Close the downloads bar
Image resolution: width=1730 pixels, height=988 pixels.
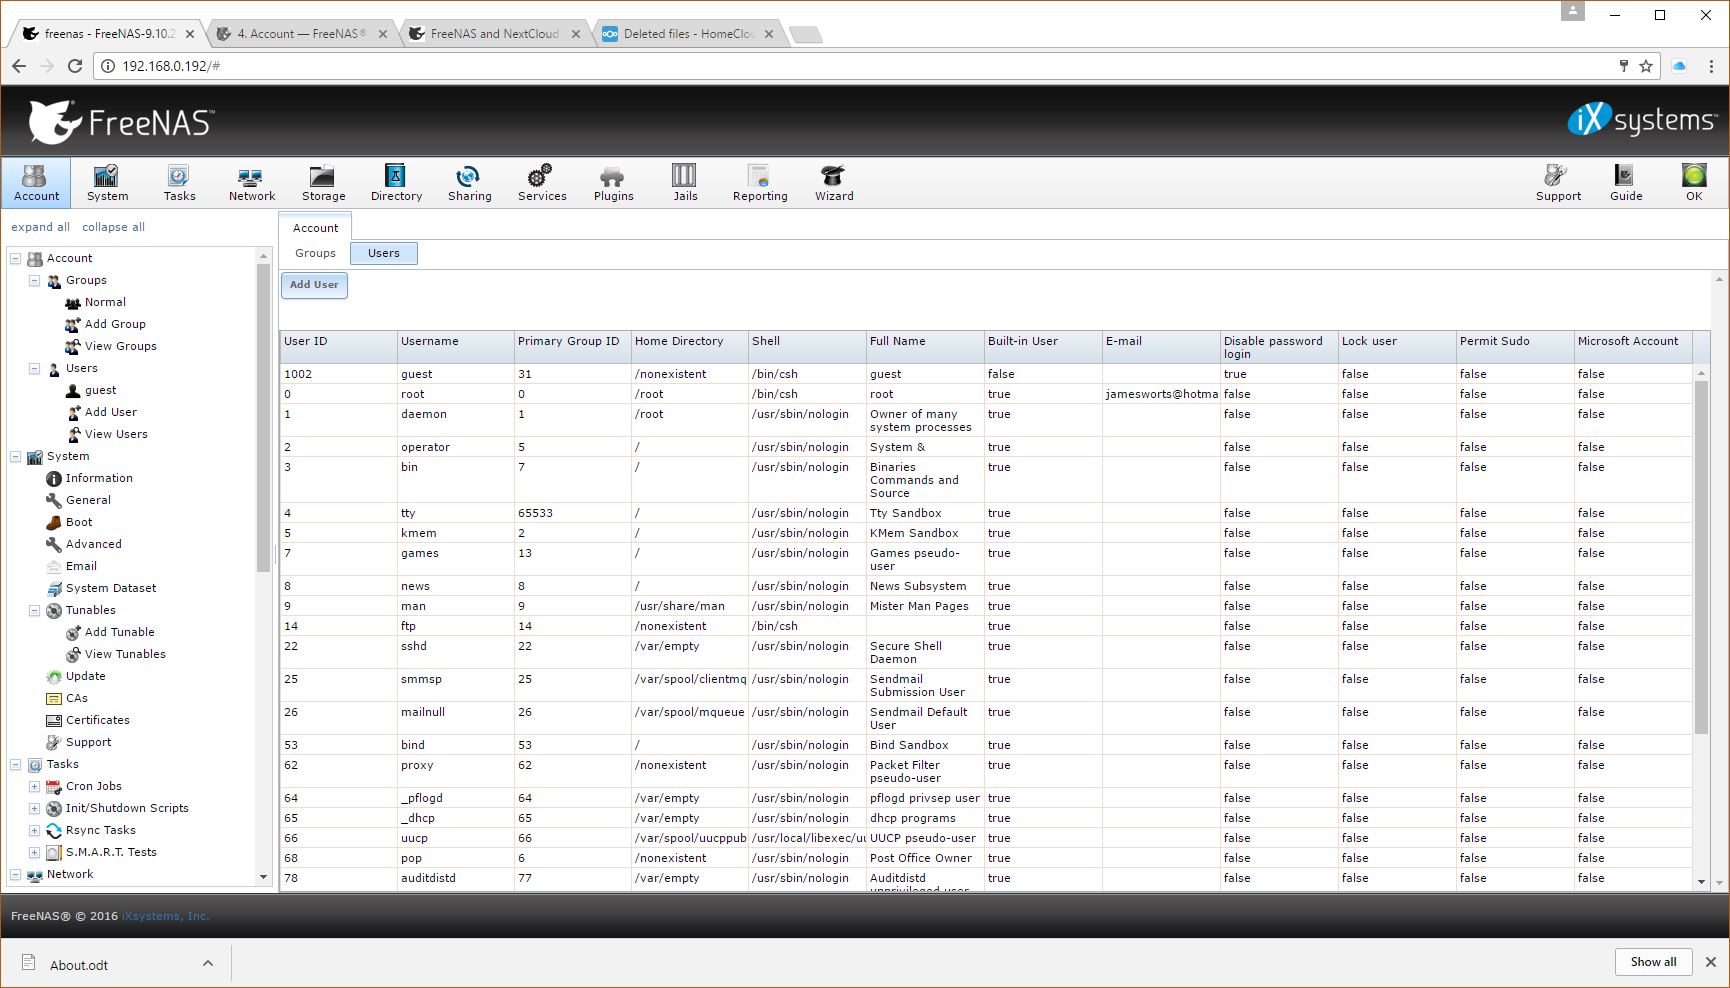[x=1710, y=962]
